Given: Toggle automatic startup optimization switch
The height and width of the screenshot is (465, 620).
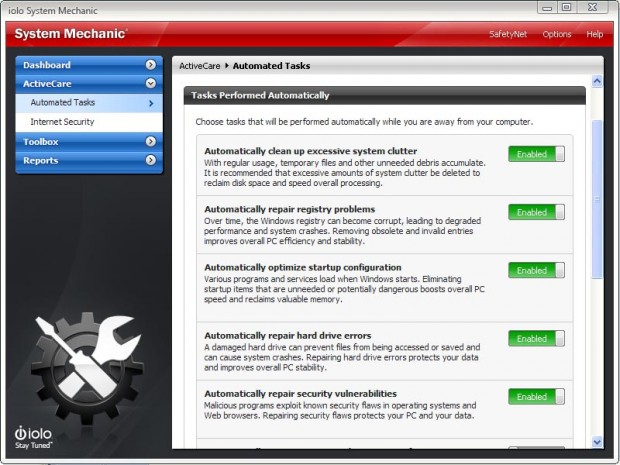Looking at the screenshot, I should click(536, 270).
